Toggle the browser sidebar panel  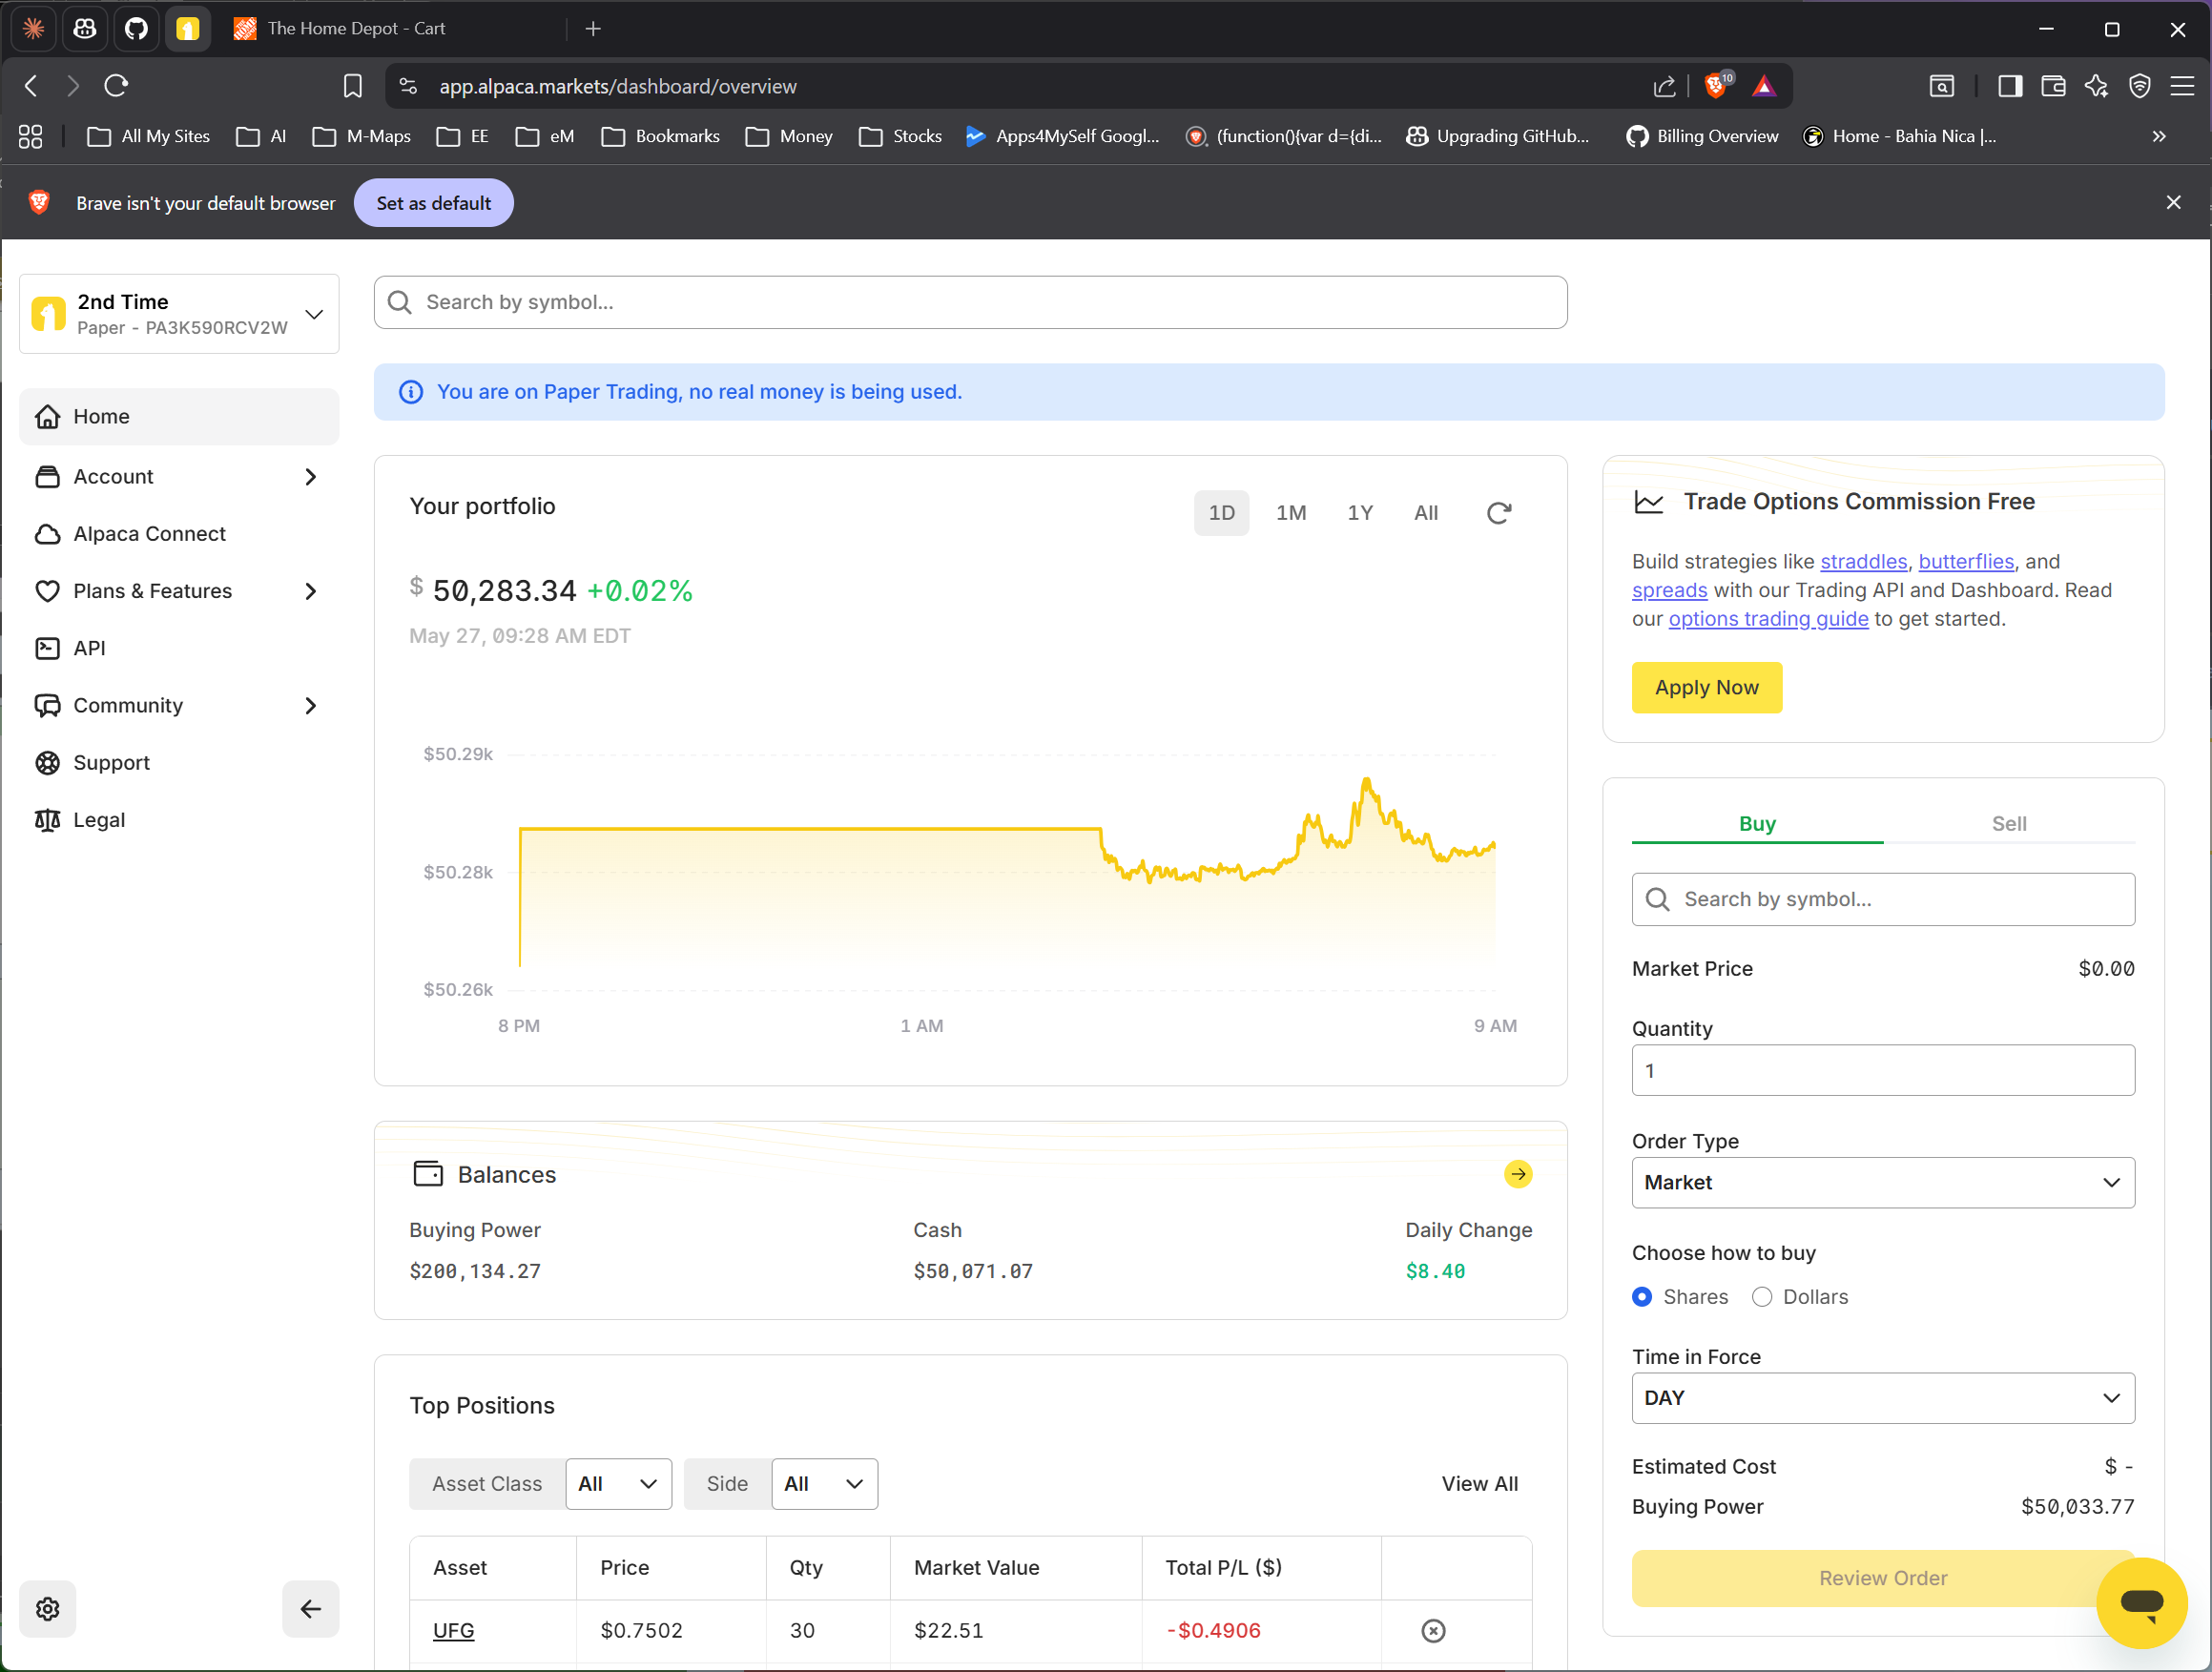(2010, 86)
